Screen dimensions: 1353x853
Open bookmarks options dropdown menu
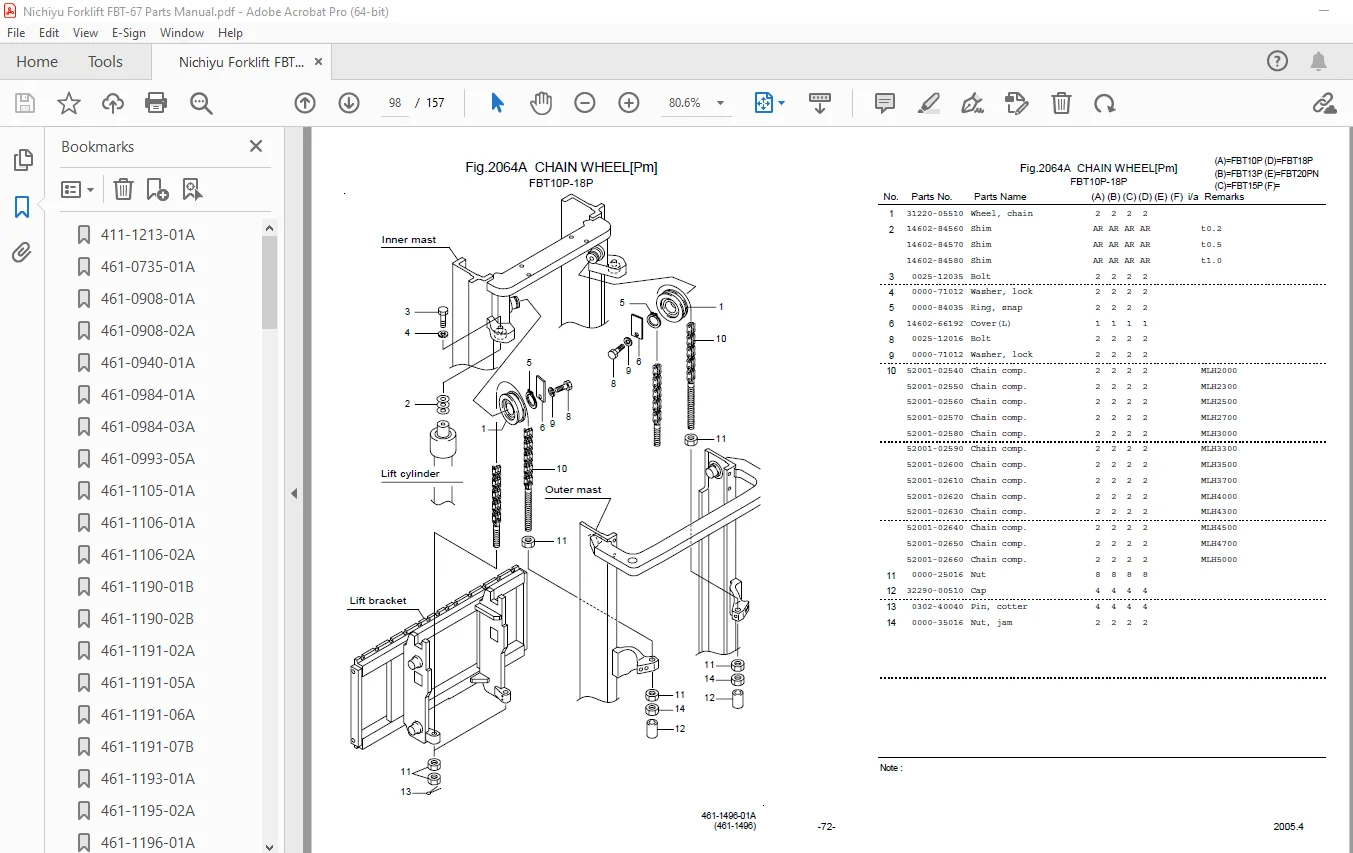point(77,189)
